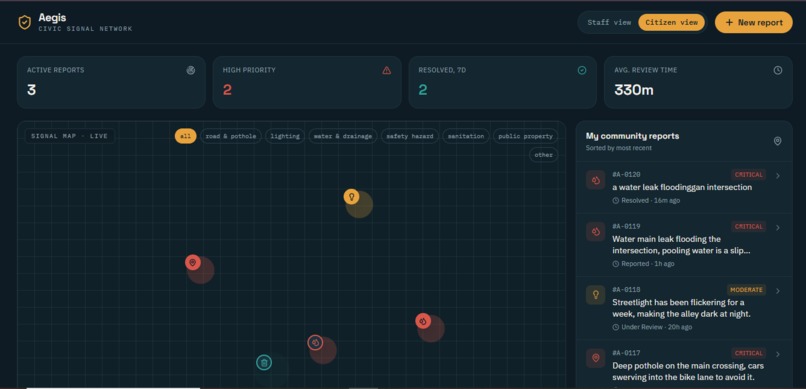Filter map by sanitation
This screenshot has width=806, height=389.
[466, 136]
